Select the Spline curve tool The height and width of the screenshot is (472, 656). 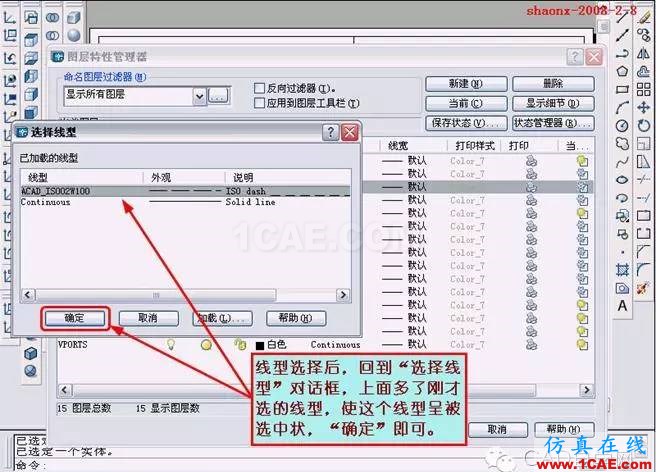[623, 162]
